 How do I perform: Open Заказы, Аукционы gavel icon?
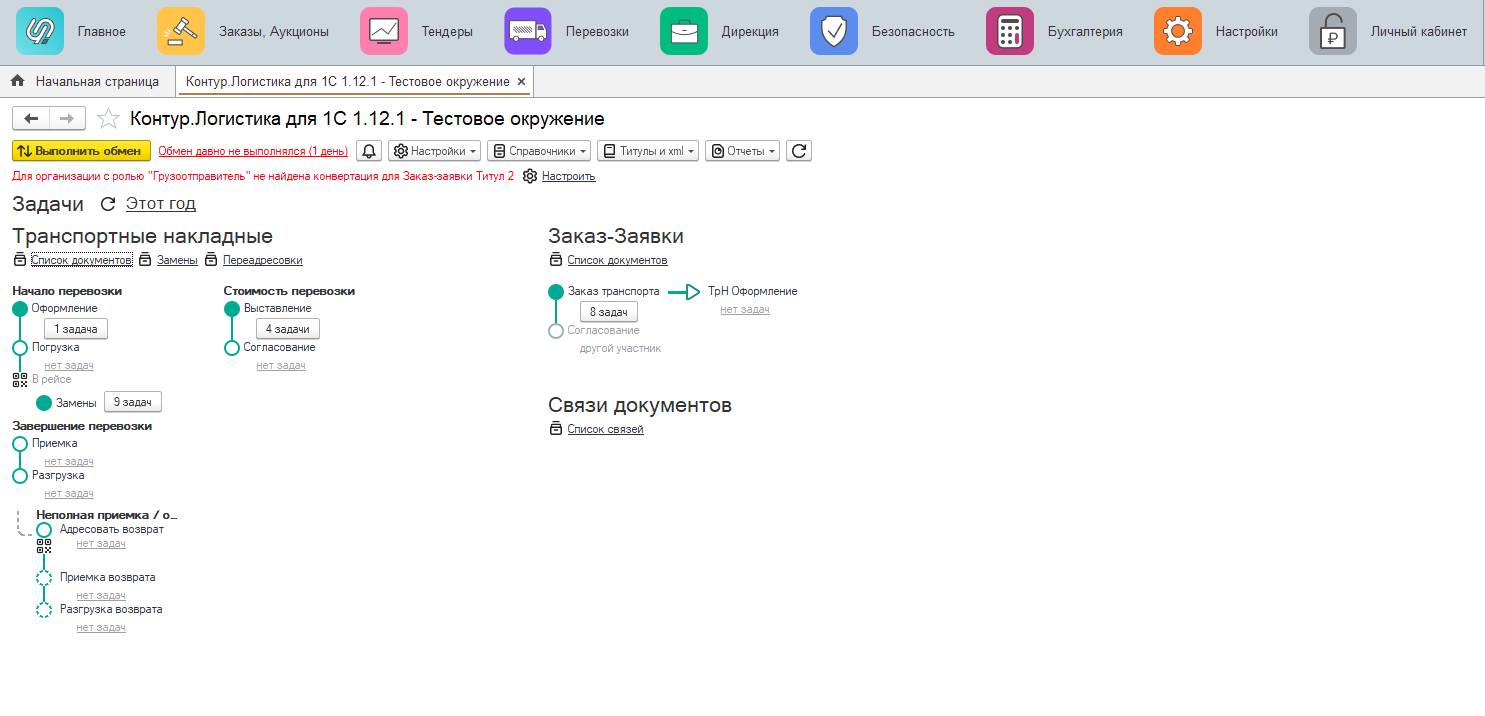tap(181, 31)
